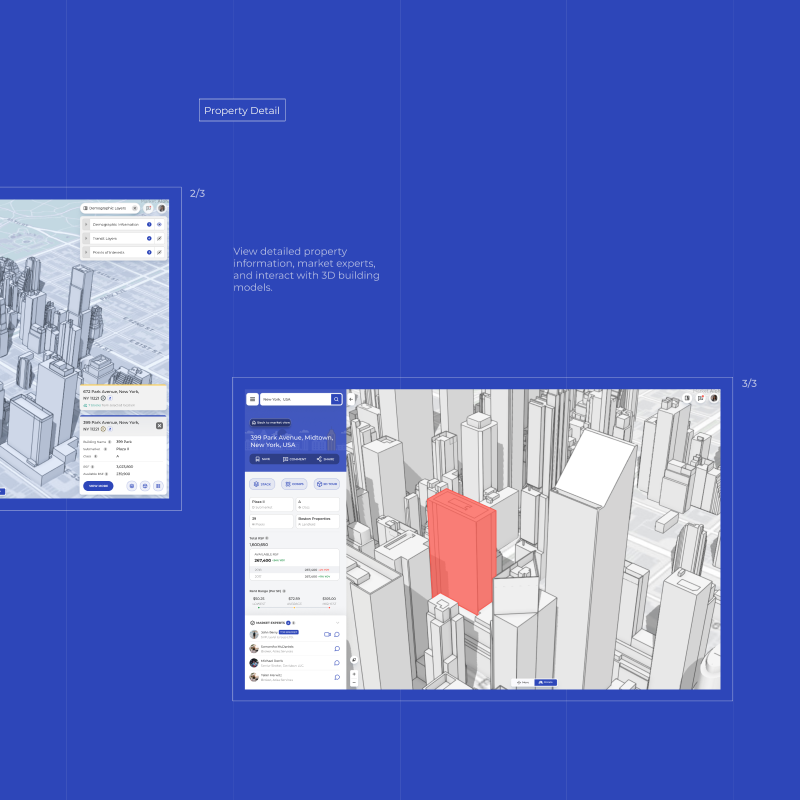Collapse the sidebar with the left arrow button
The width and height of the screenshot is (800, 800).
pos(351,399)
